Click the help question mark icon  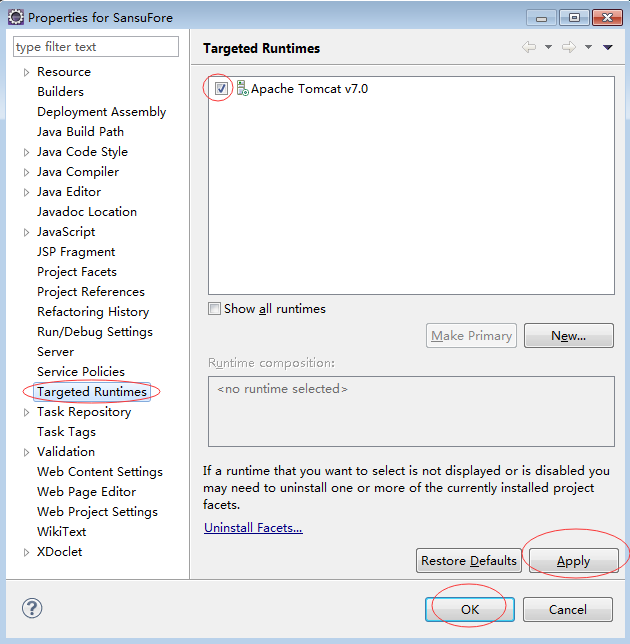coord(32,608)
